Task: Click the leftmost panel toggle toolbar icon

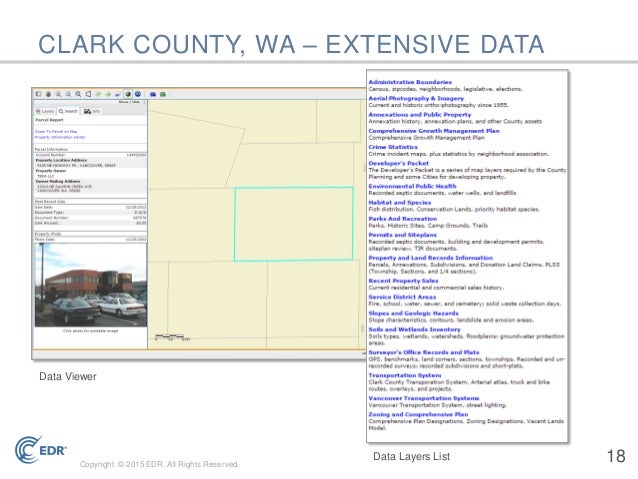Action: pyautogui.click(x=39, y=94)
